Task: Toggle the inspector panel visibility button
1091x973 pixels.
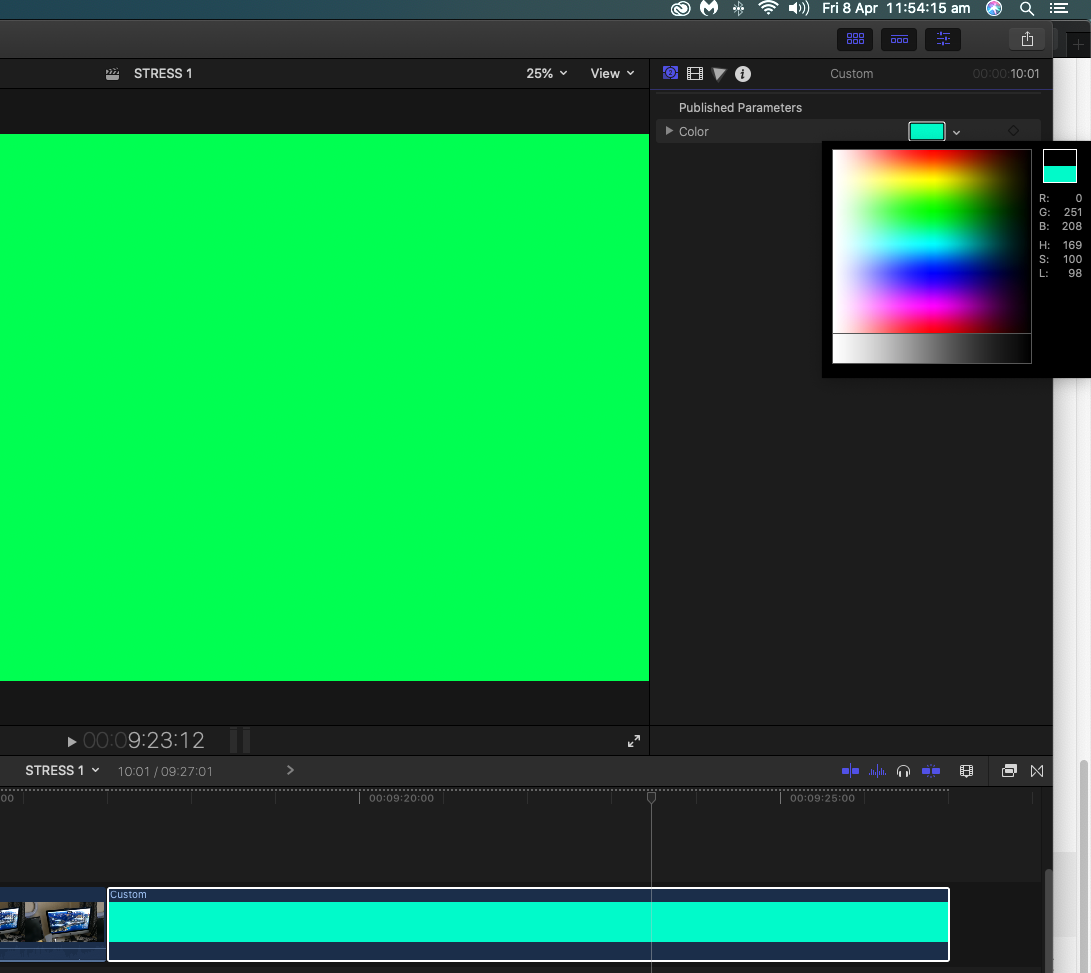Action: [943, 39]
